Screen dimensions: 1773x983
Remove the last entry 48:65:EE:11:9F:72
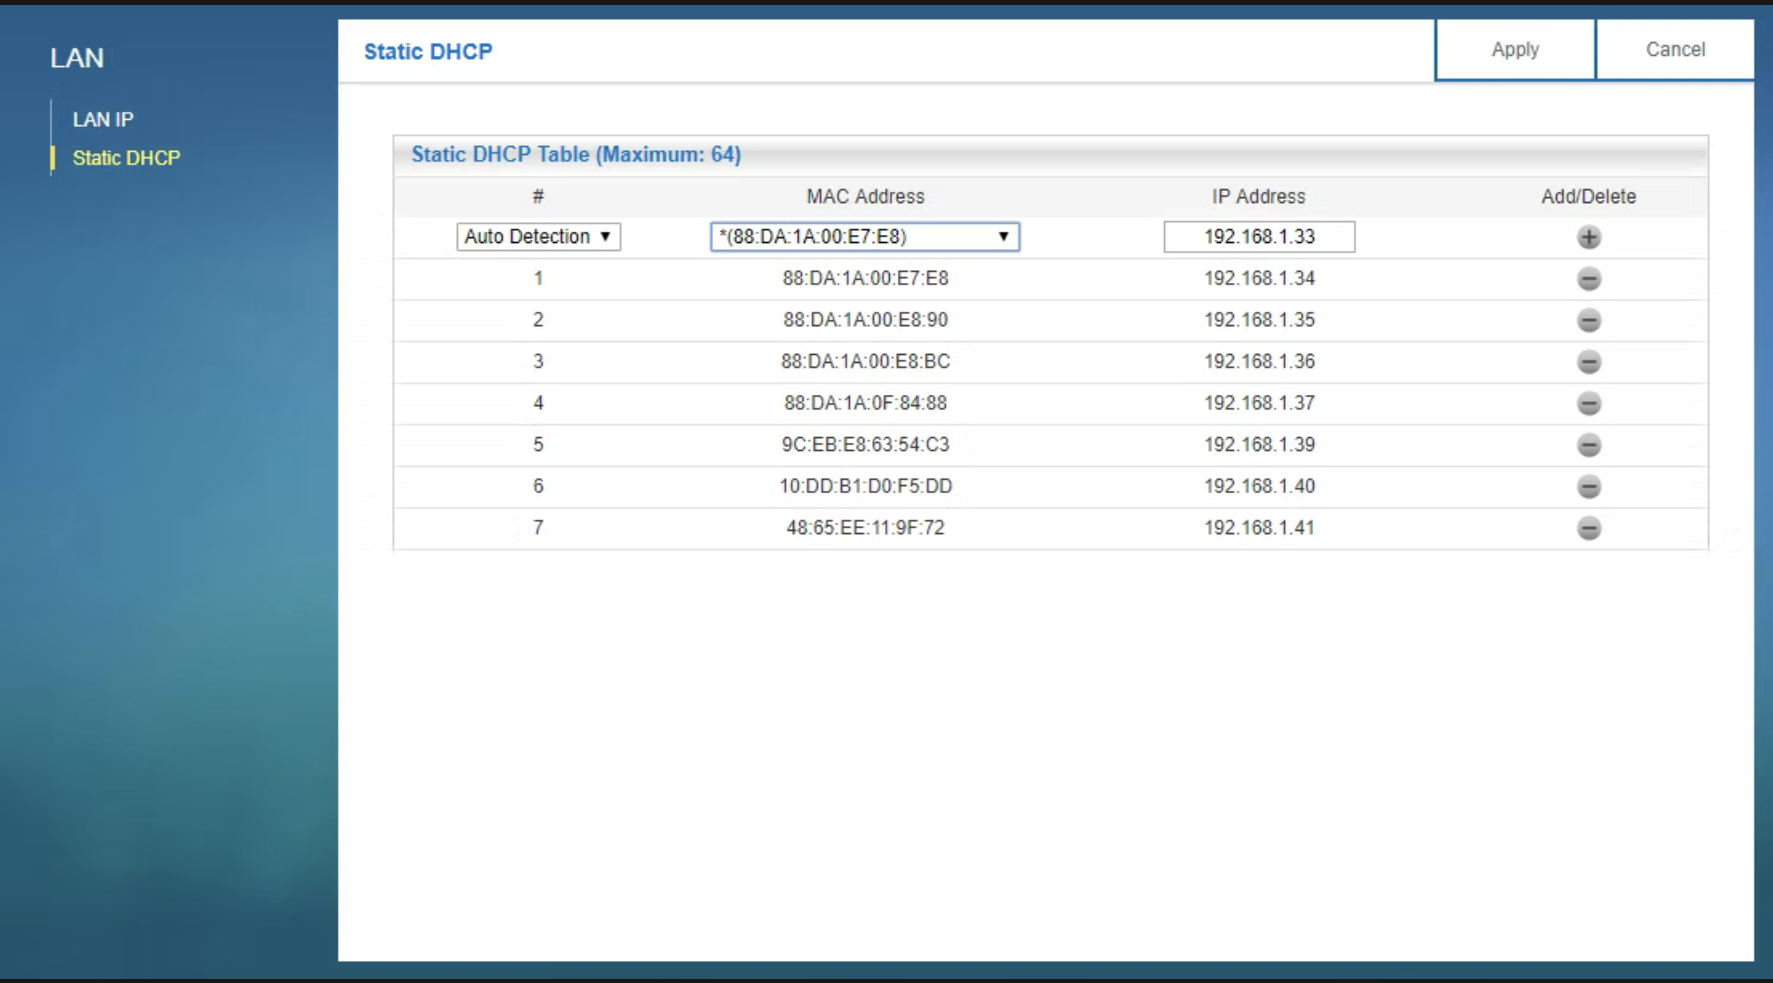[x=1590, y=528]
